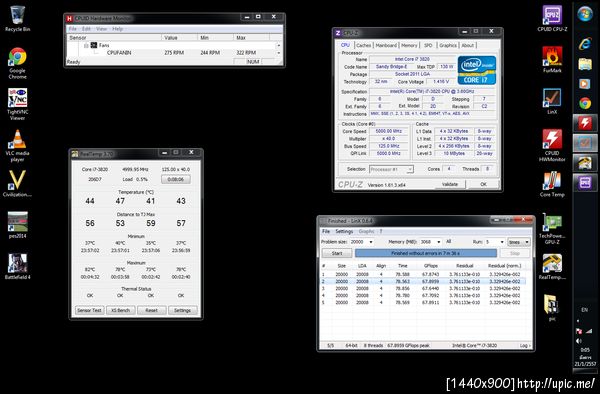Open View menu in HWMonitor
The image size is (600, 394).
[x=101, y=29]
